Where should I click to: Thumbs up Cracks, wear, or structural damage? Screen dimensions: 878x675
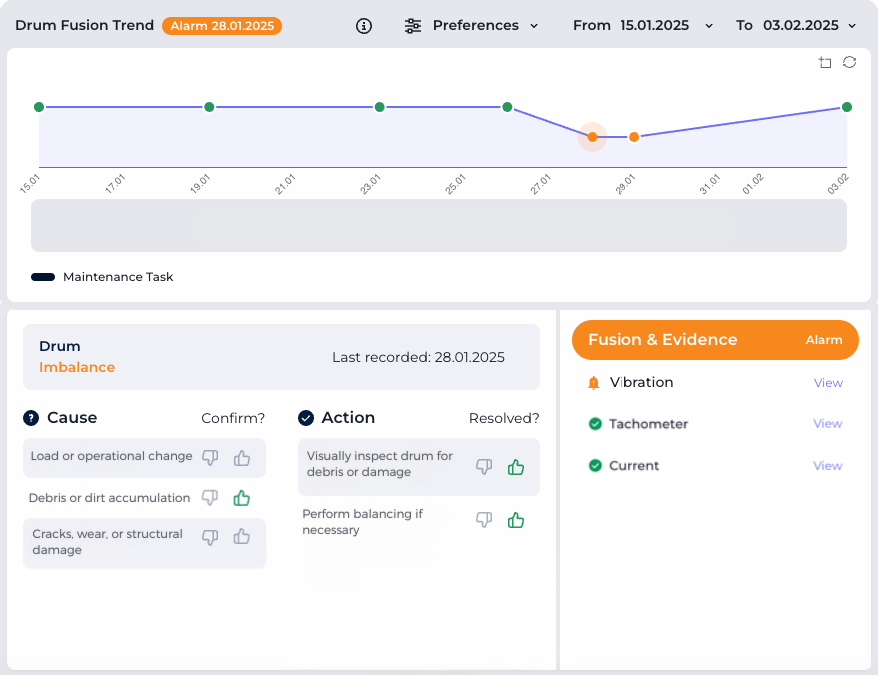click(242, 537)
